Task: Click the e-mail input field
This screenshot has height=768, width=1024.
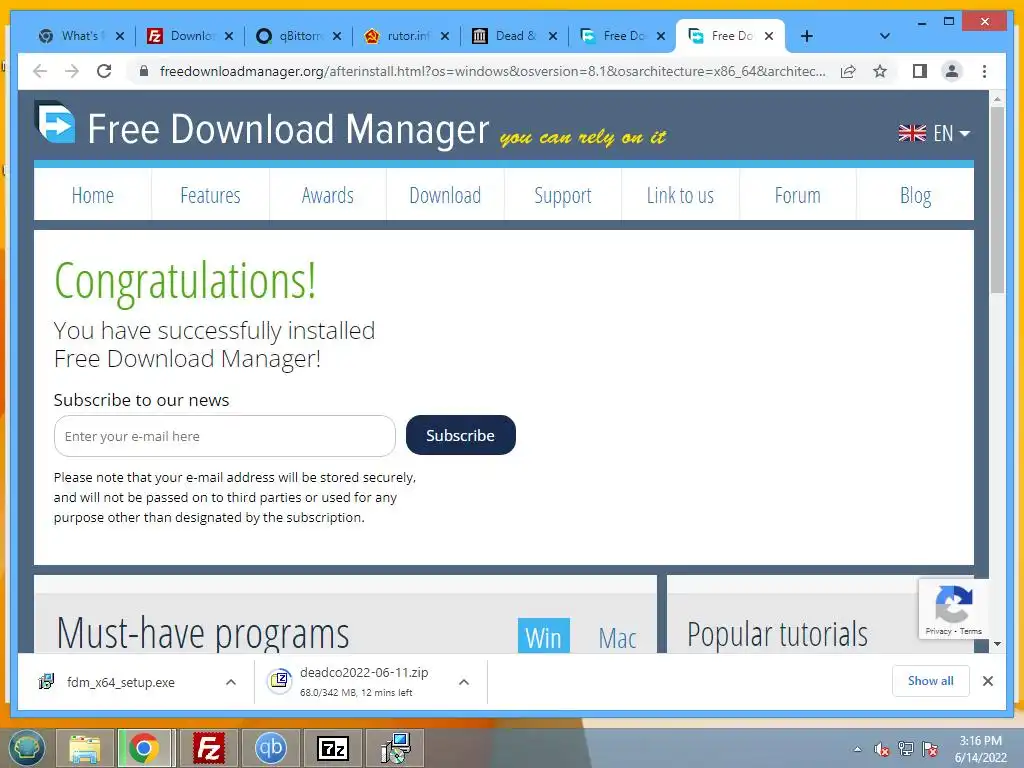Action: click(x=225, y=436)
